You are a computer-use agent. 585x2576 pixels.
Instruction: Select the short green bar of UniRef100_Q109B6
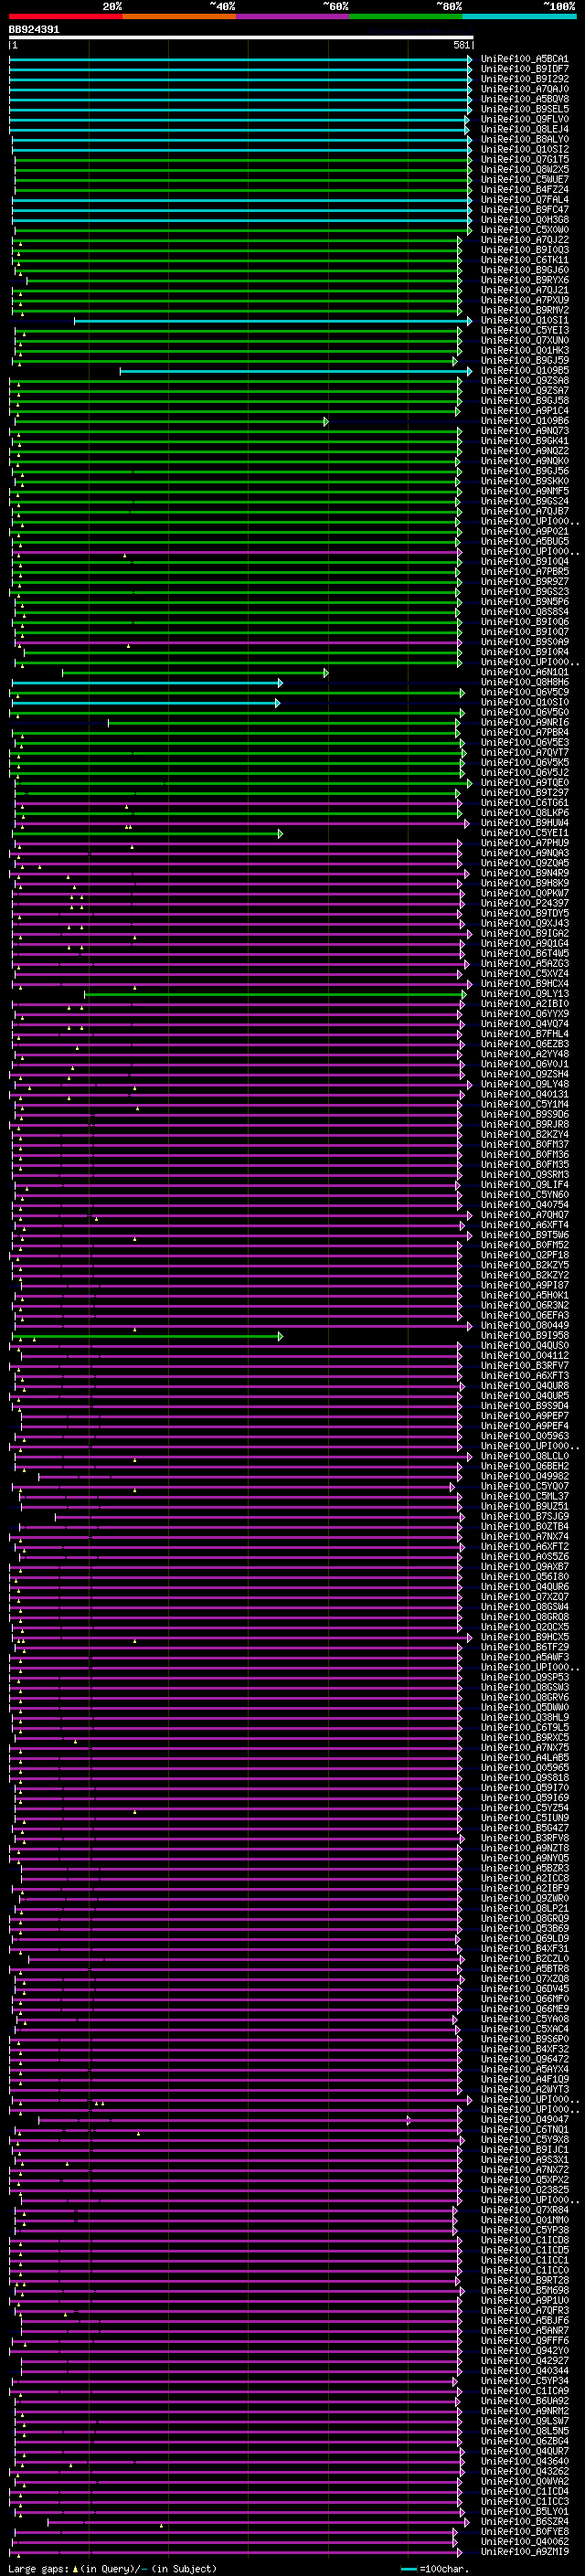171,422
